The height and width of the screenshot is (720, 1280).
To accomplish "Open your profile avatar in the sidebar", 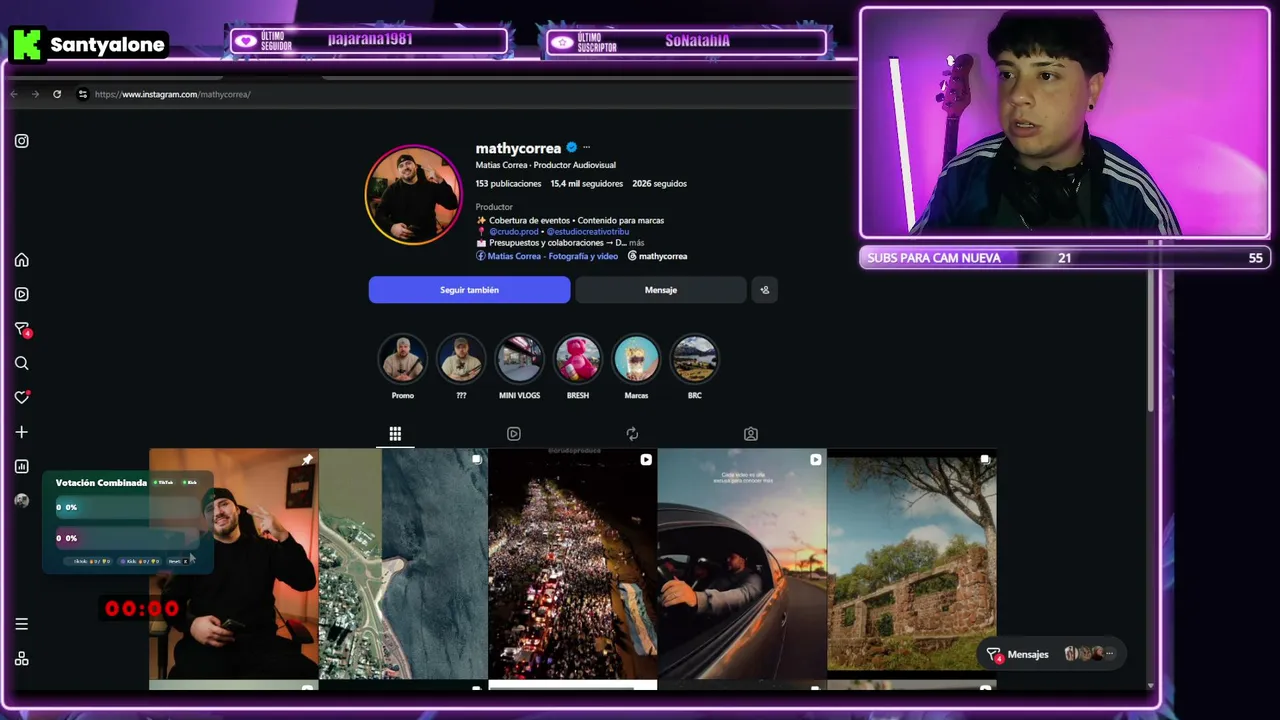I will pos(22,500).
